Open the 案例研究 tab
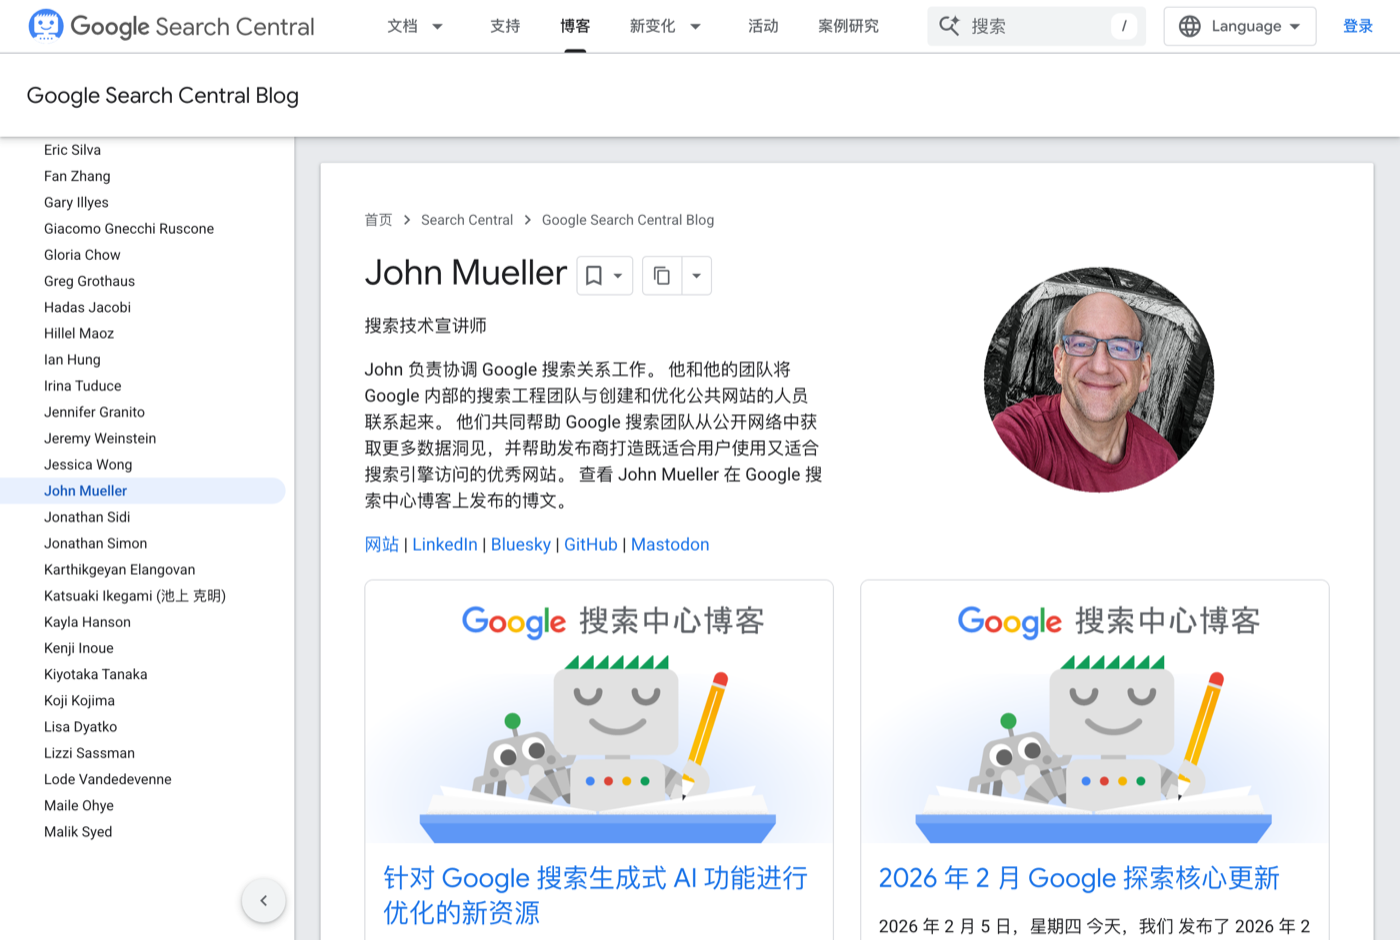 (848, 26)
